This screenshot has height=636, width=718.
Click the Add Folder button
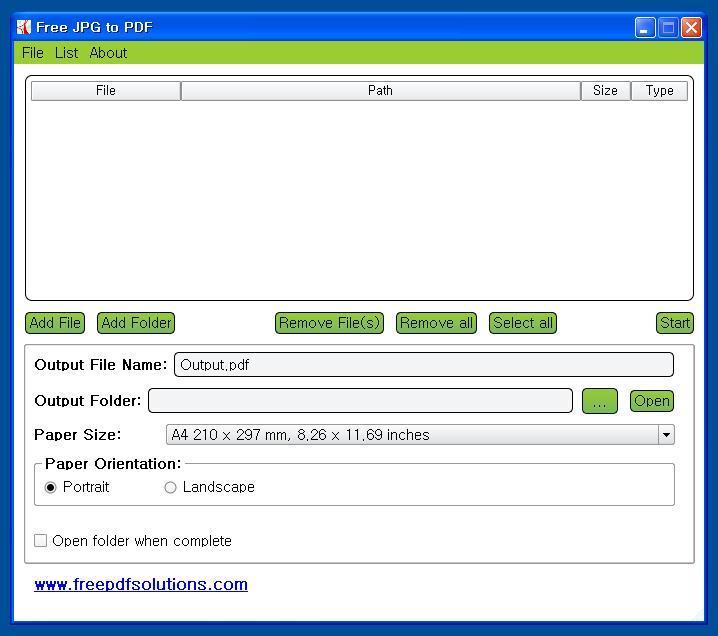click(136, 323)
